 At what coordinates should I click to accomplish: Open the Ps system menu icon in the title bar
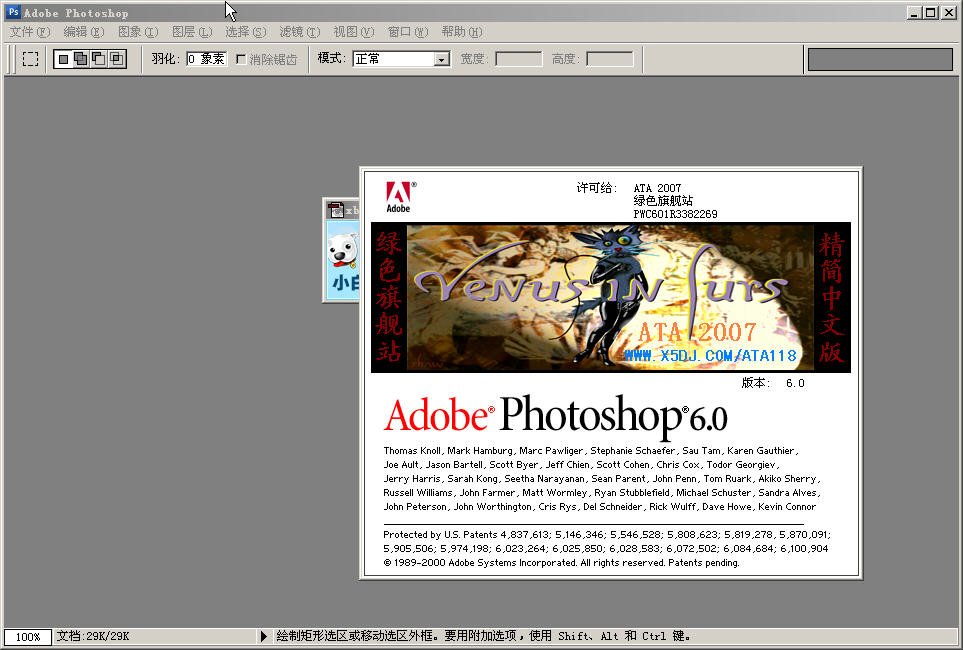[13, 12]
